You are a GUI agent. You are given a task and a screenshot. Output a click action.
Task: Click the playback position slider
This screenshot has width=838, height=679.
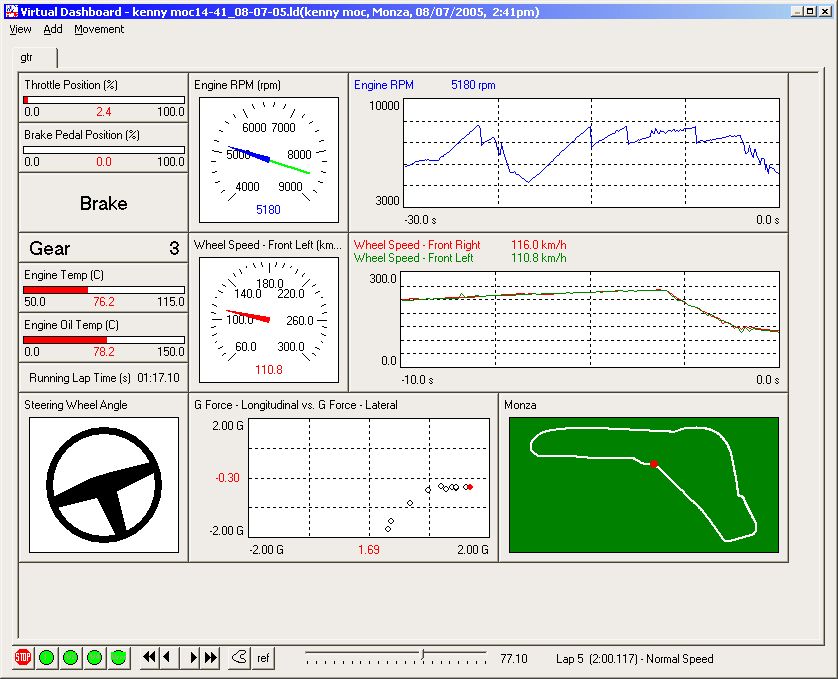click(423, 655)
